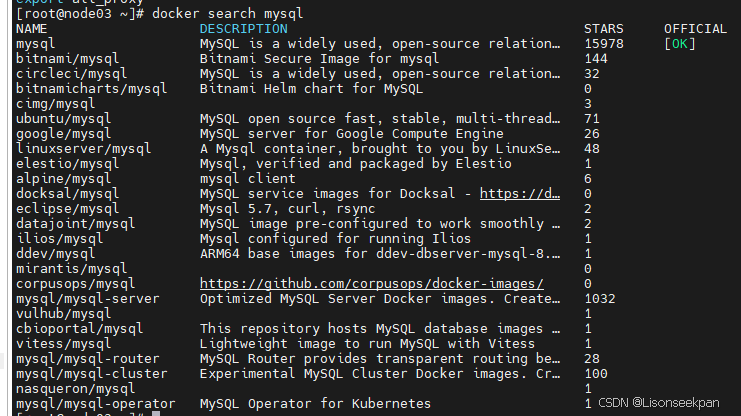Click 'Experimental MySQL Cluster Docker images' description
Screen dimensions: 741x416
pyautogui.click(x=379, y=374)
